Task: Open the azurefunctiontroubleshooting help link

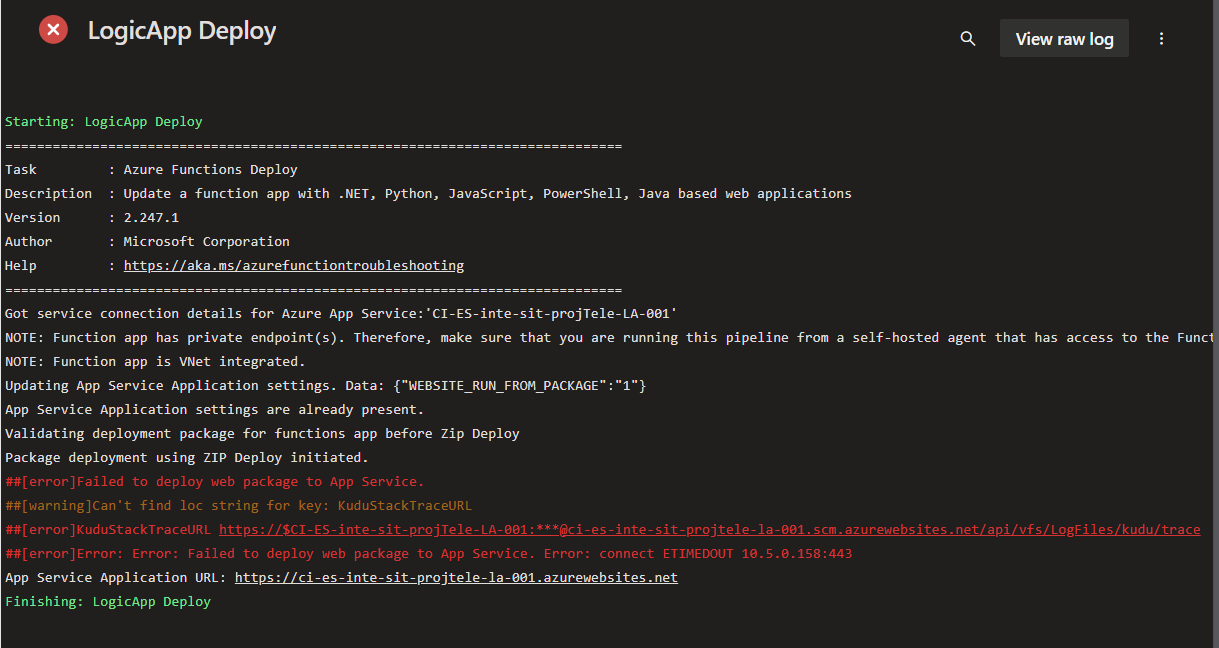Action: [x=293, y=265]
